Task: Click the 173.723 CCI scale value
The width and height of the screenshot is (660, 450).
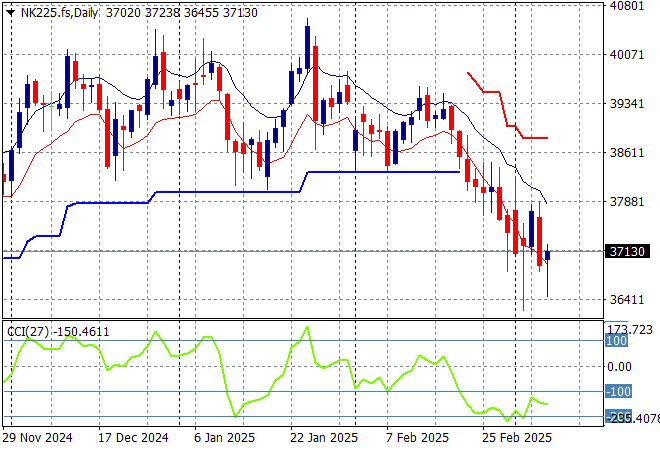Action: 629,330
